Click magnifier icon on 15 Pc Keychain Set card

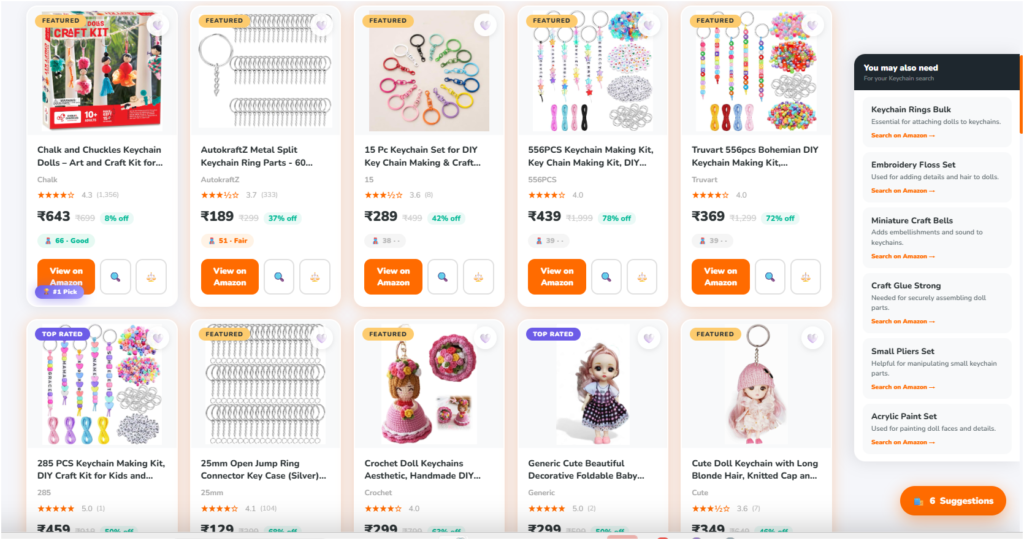pos(442,277)
